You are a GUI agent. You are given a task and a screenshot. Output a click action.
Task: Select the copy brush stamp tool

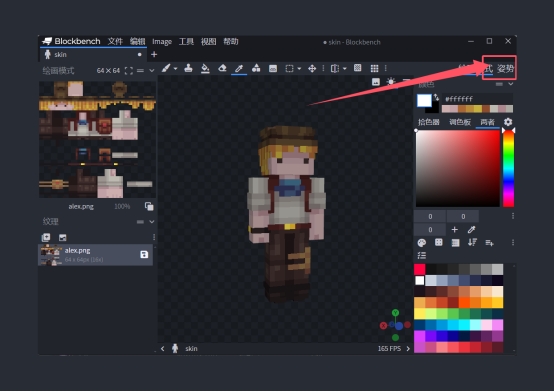pos(188,68)
